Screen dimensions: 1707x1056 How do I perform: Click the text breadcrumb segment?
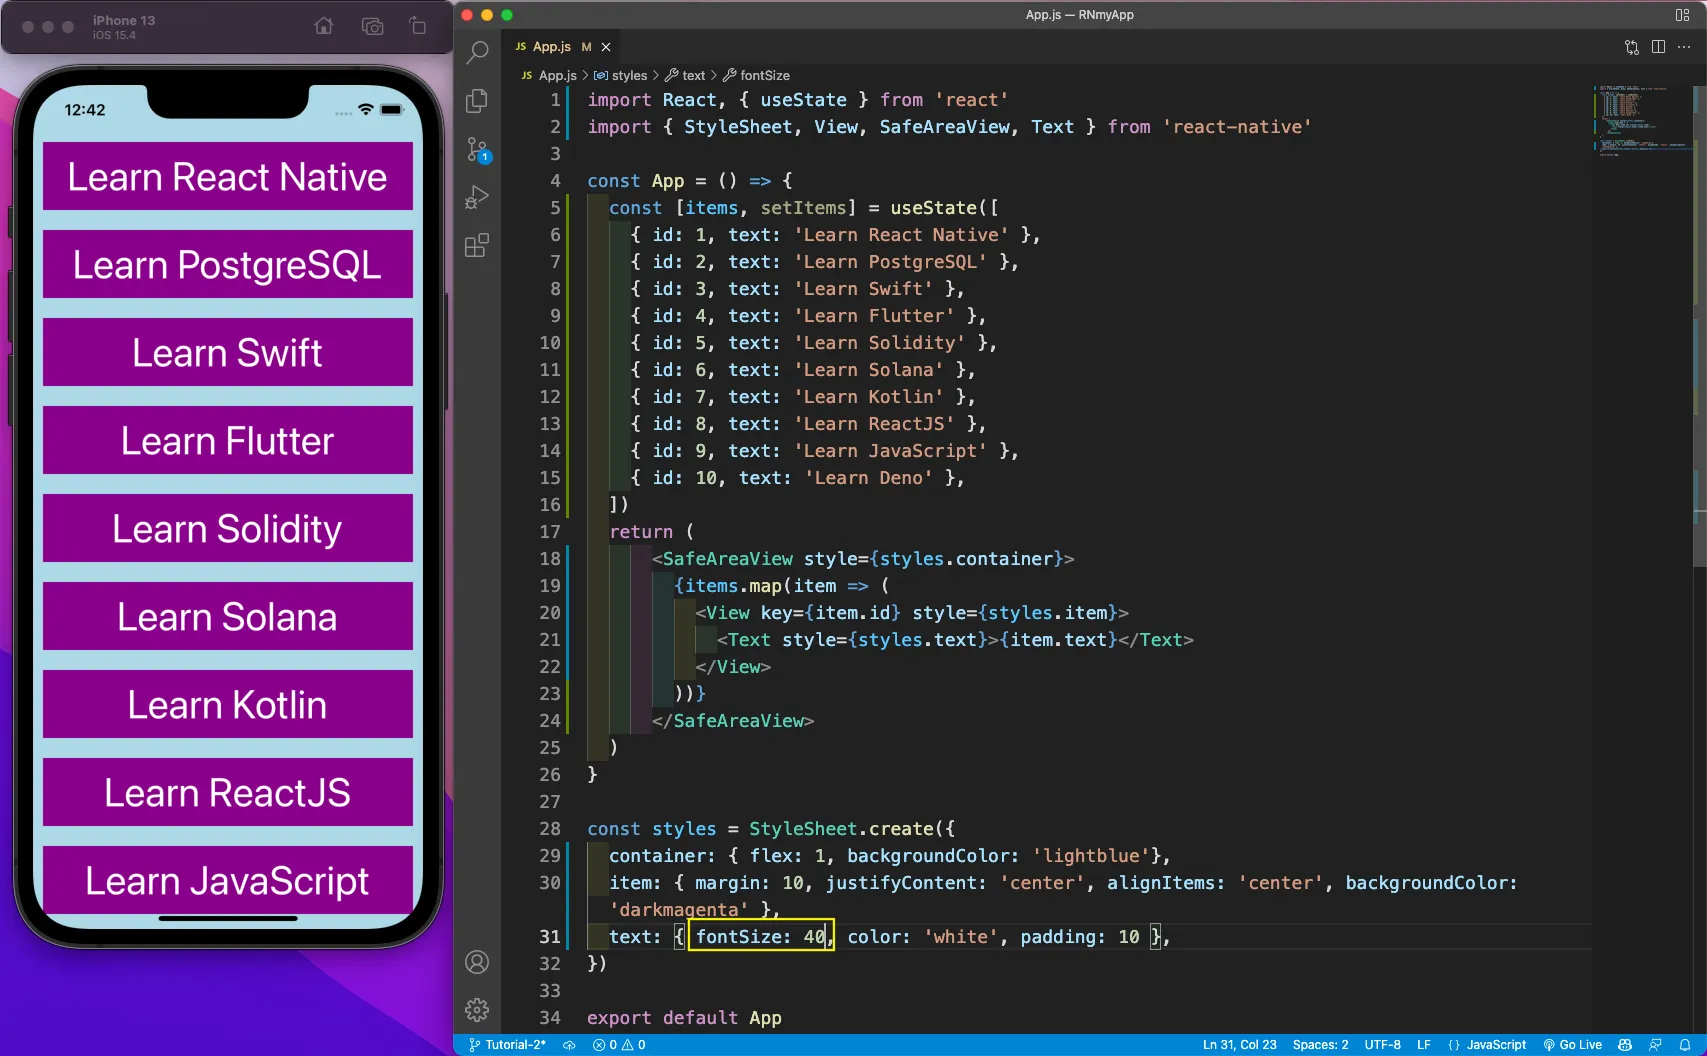686,76
